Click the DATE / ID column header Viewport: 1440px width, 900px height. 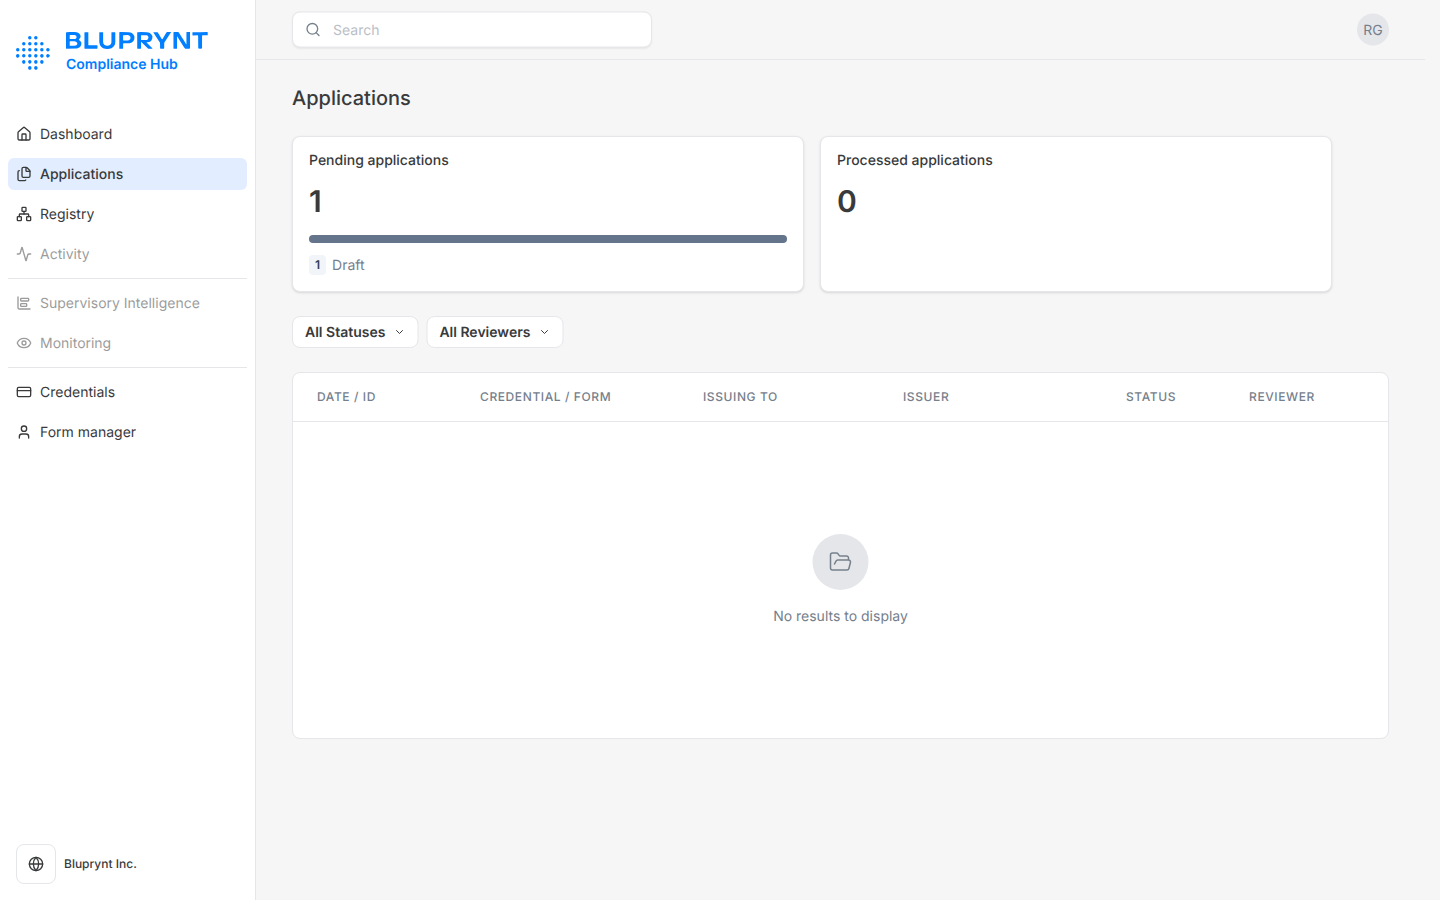pos(346,397)
